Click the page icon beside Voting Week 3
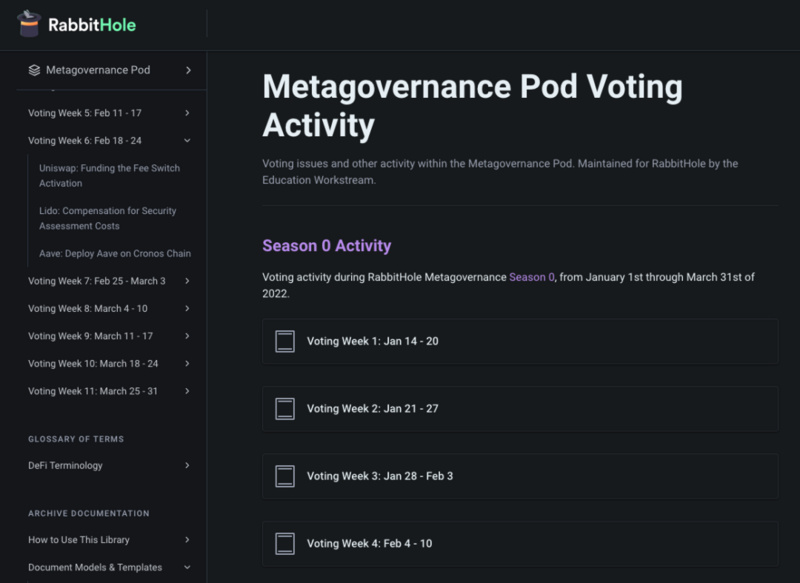 [285, 476]
